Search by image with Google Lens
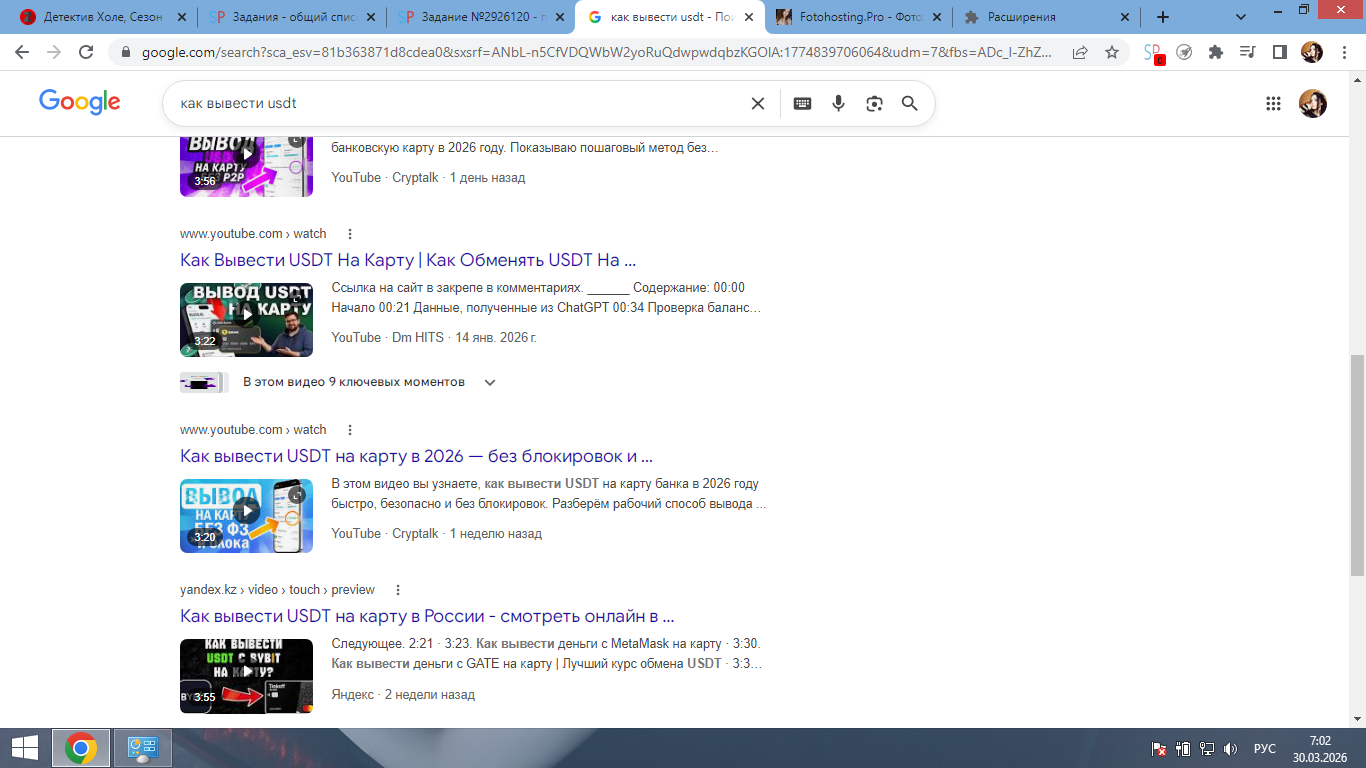 pyautogui.click(x=875, y=103)
